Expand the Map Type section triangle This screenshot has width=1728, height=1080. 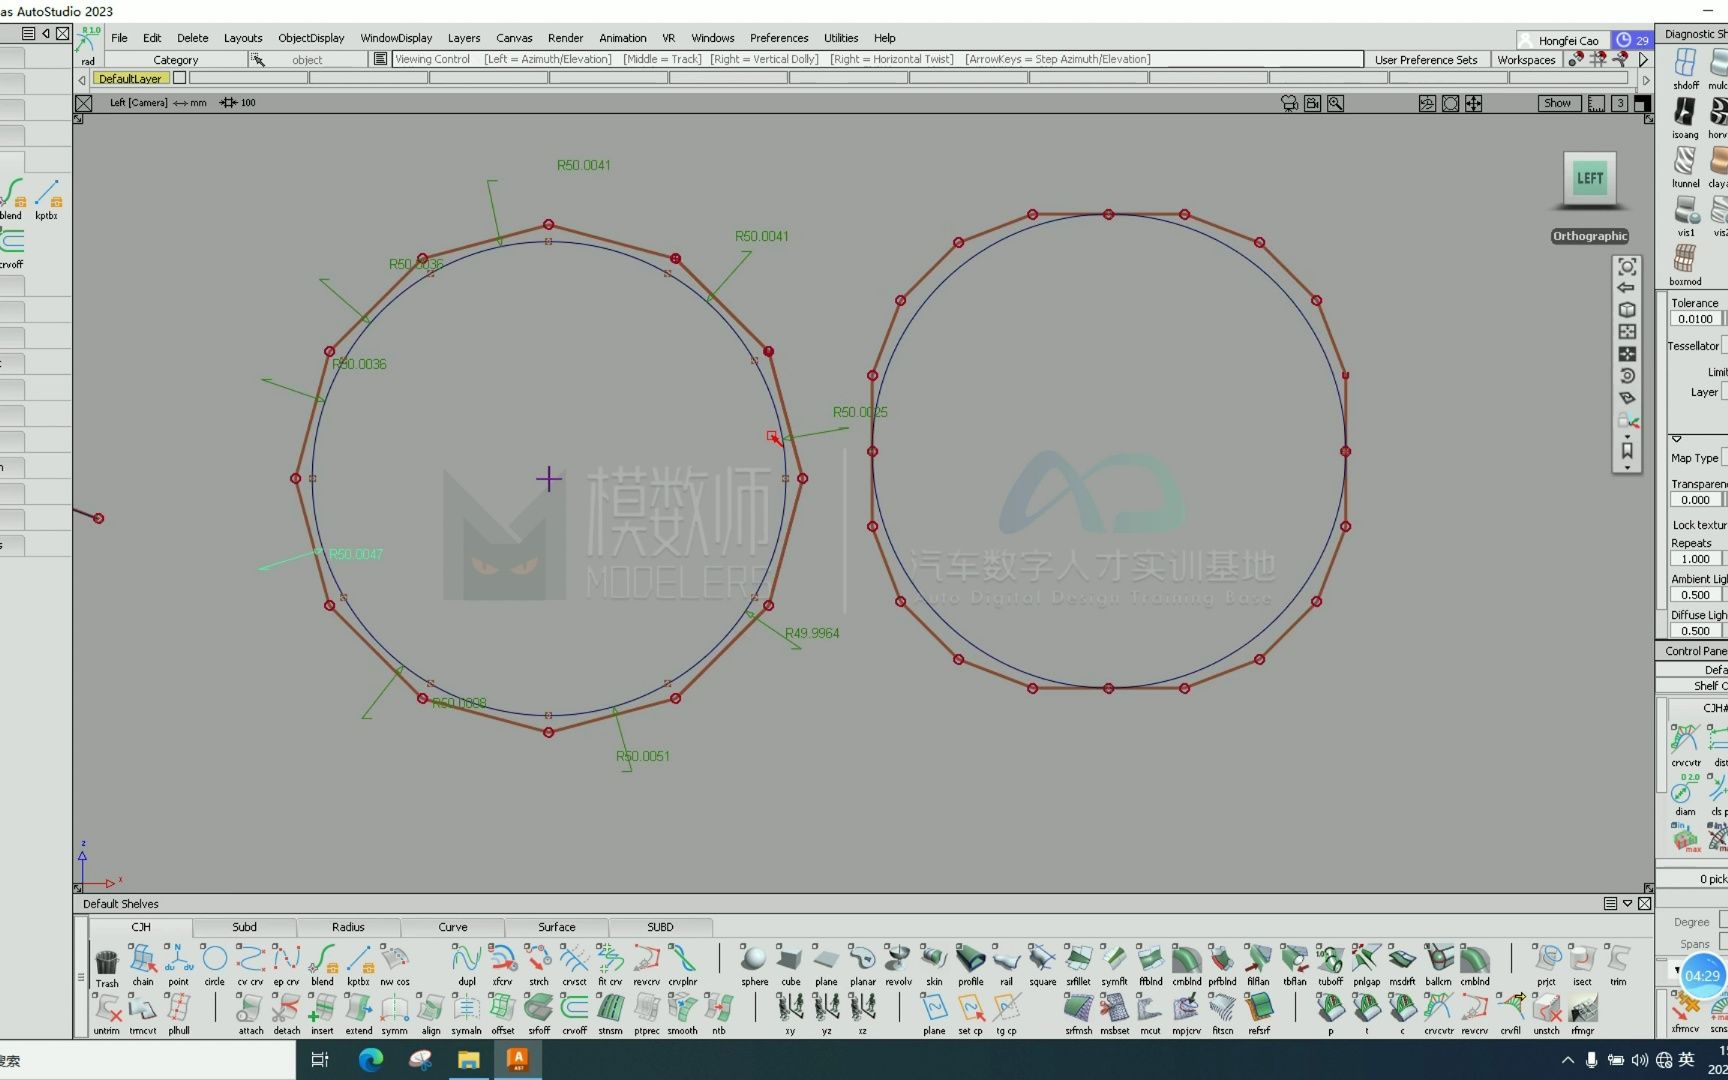(1677, 439)
